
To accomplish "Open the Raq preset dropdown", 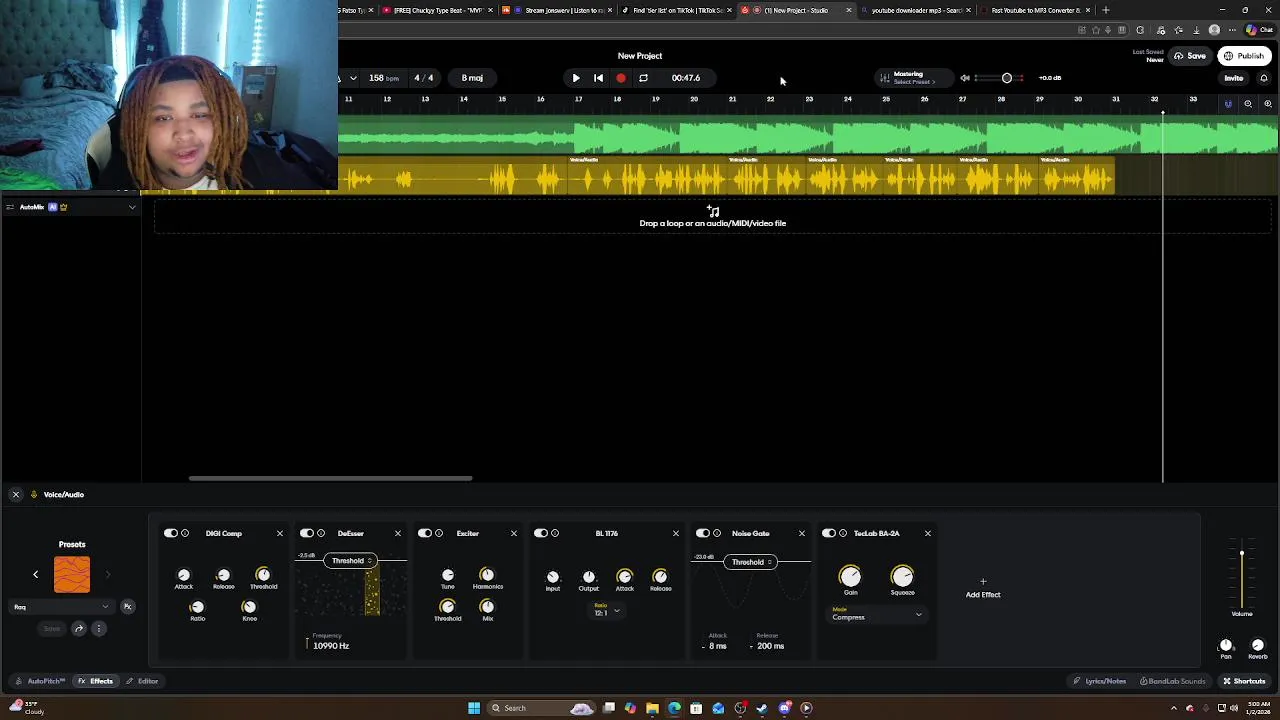I will click(x=61, y=606).
